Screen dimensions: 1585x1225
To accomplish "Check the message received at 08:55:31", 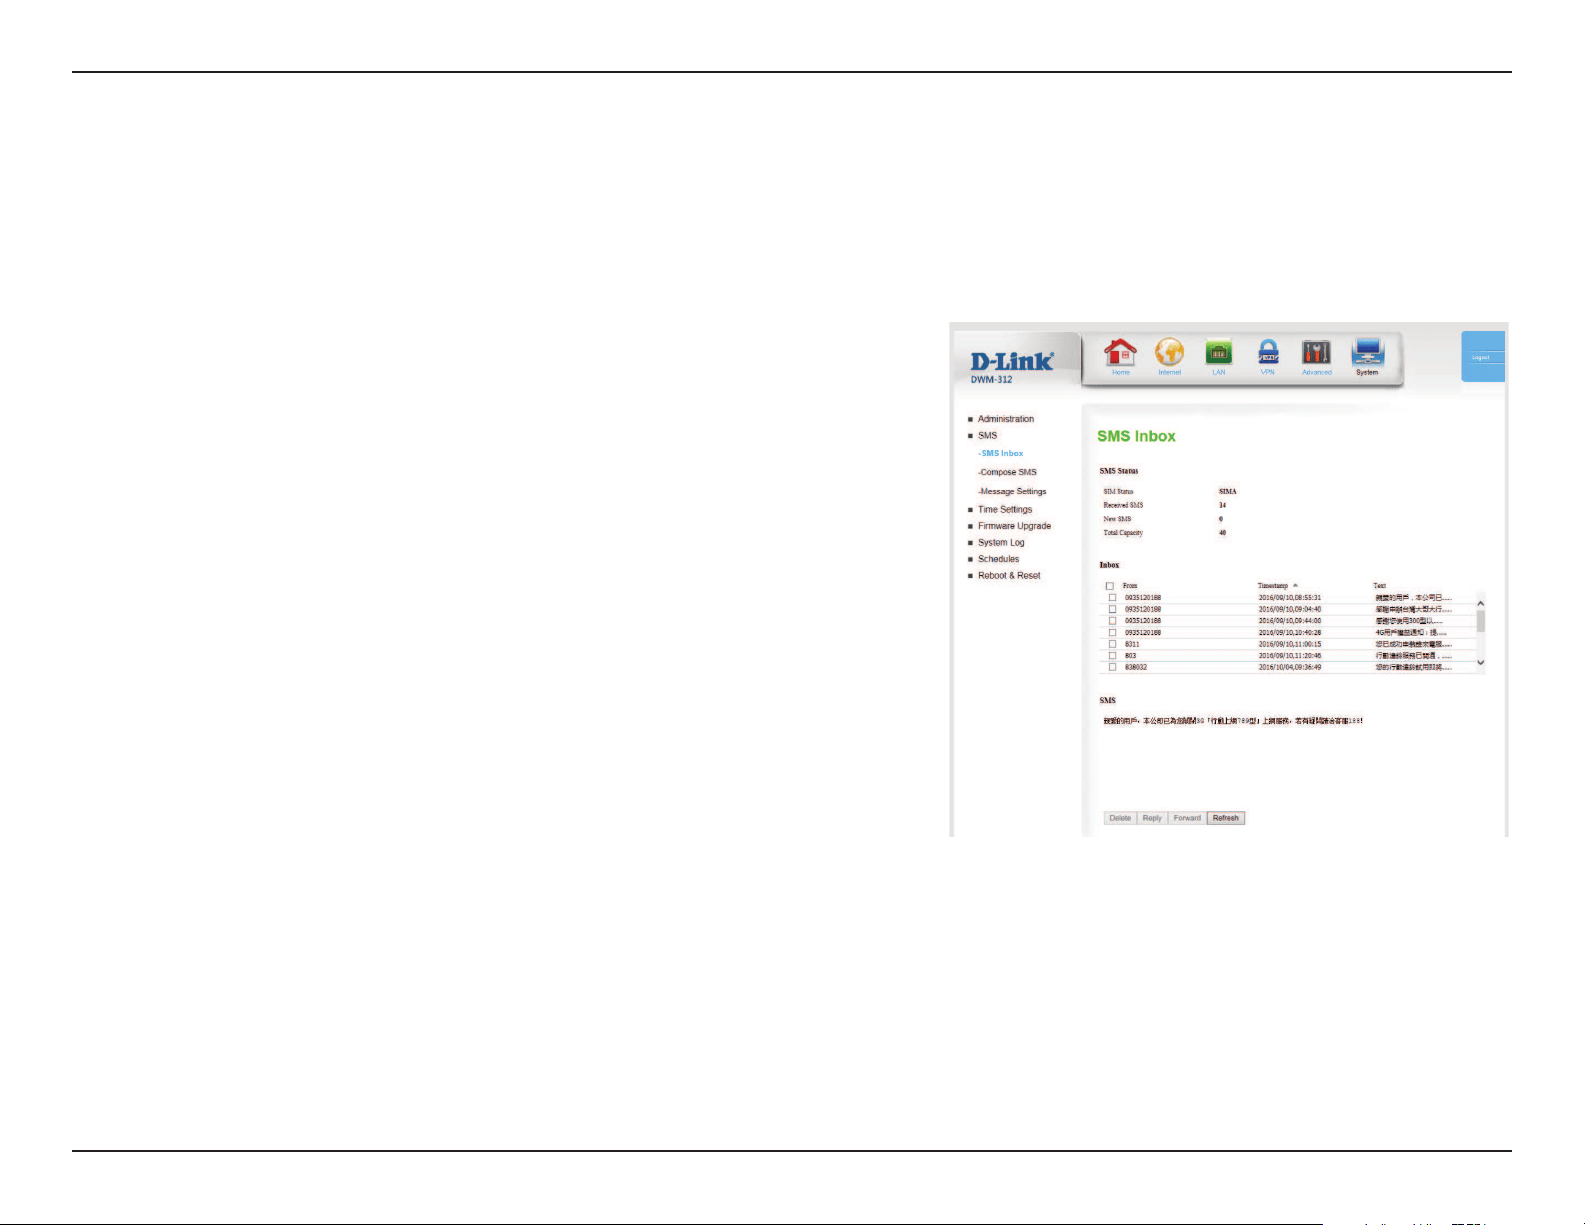I will [1112, 598].
